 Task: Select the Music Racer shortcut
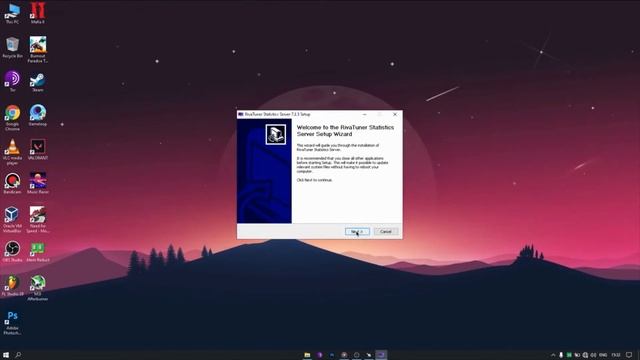click(x=38, y=184)
